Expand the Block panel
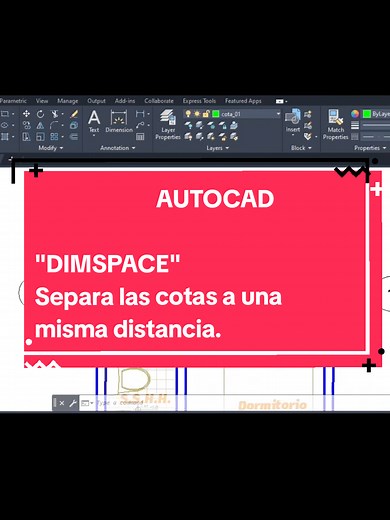Image resolution: width=390 pixels, height=520 pixels. [x=301, y=148]
